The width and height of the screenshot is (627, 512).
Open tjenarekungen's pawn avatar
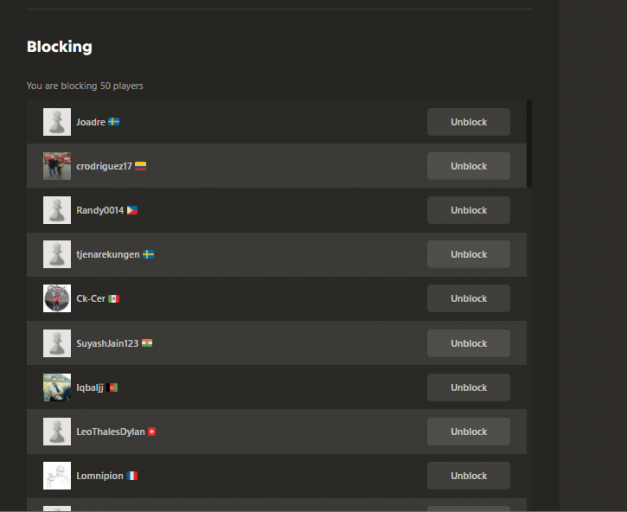pos(57,254)
